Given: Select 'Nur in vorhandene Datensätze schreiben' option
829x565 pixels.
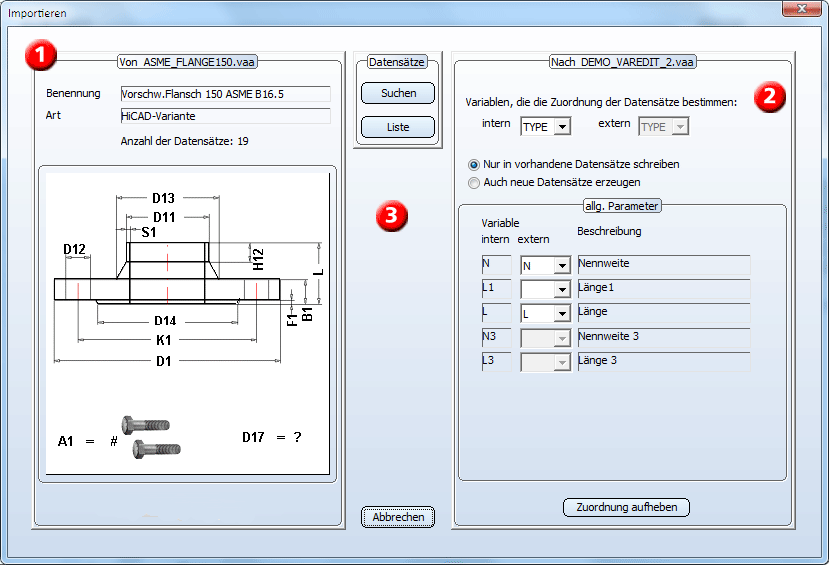Looking at the screenshot, I should pos(474,164).
